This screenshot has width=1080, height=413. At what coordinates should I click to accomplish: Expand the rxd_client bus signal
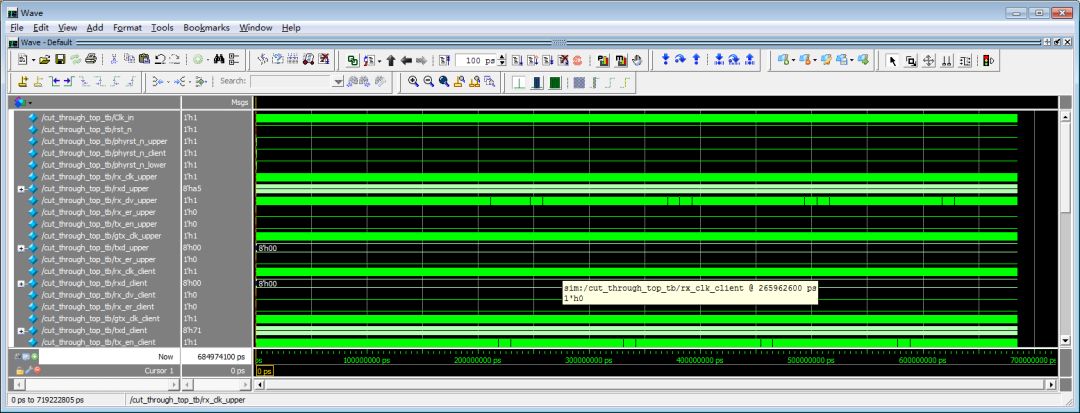pyautogui.click(x=21, y=284)
